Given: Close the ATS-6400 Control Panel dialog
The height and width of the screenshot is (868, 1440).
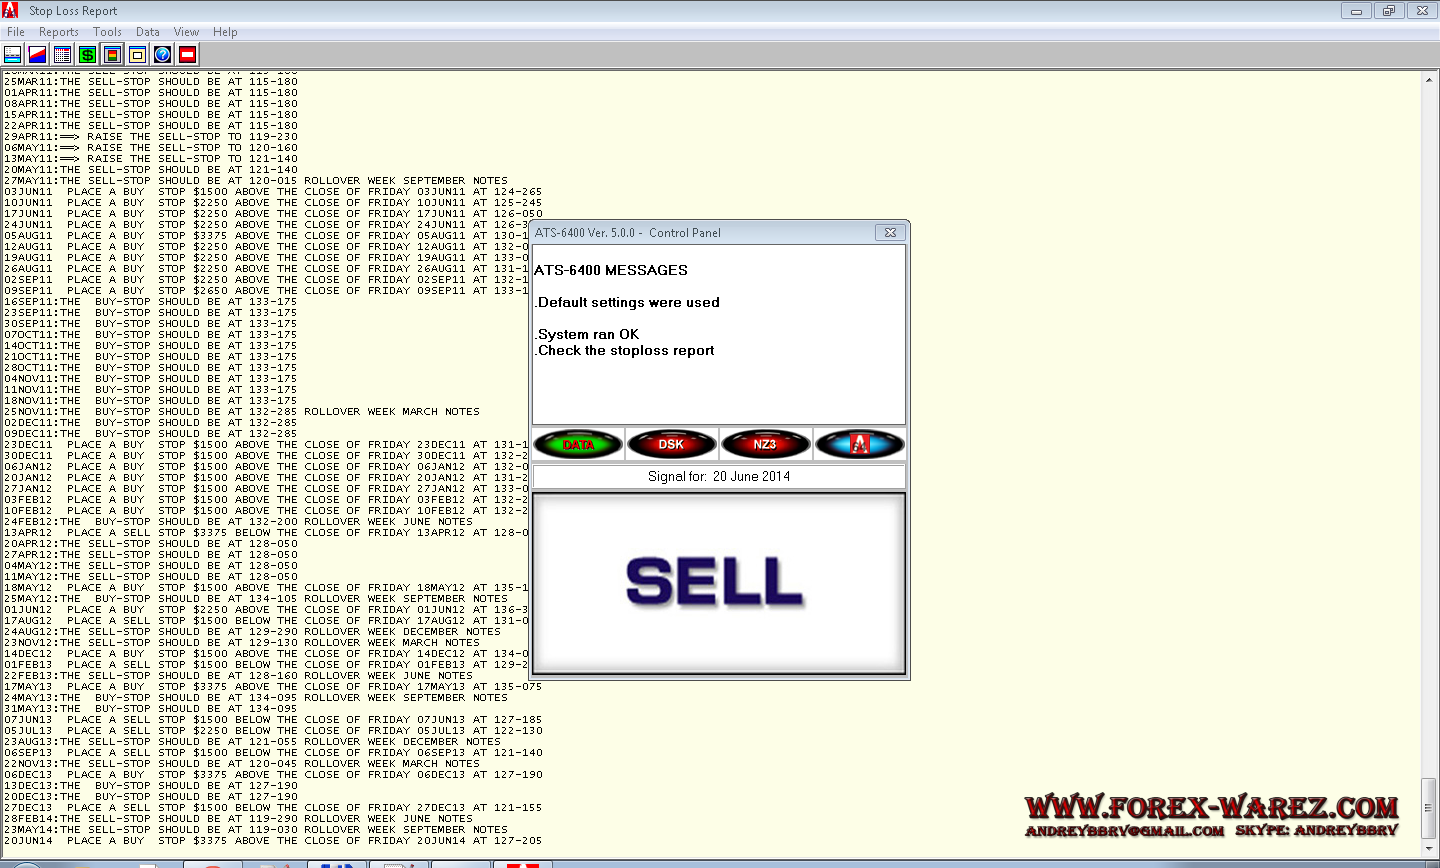Looking at the screenshot, I should 889,232.
